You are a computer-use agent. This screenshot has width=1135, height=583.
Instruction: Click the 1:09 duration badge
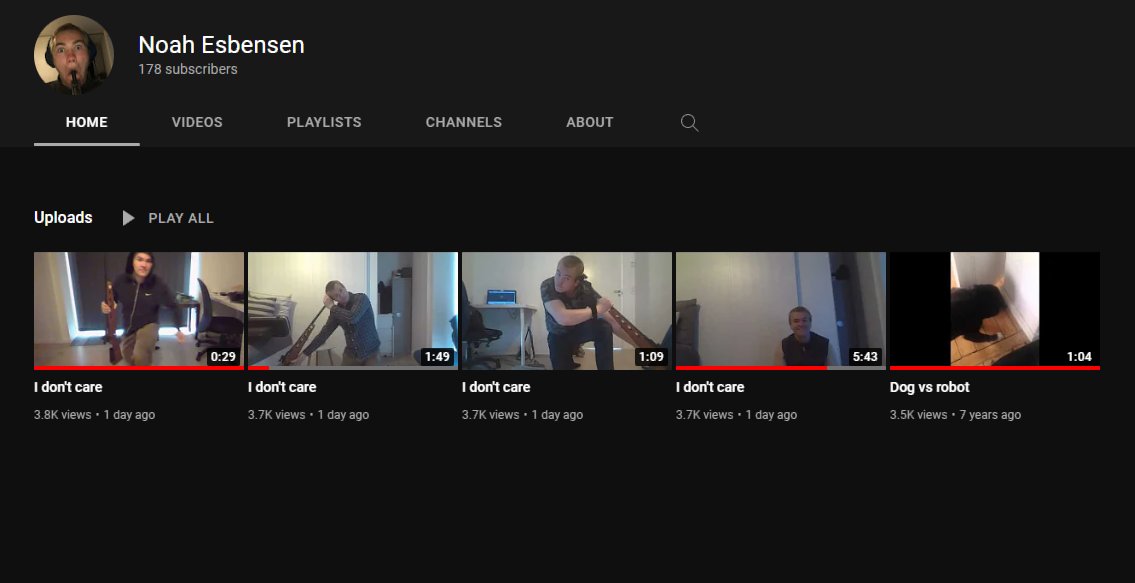(651, 356)
